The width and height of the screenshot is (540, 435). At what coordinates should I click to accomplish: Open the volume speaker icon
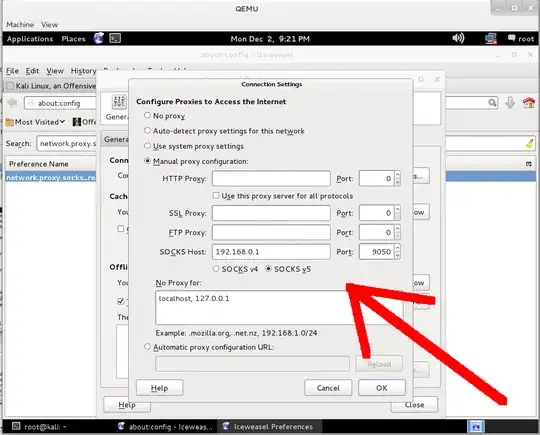[458, 38]
